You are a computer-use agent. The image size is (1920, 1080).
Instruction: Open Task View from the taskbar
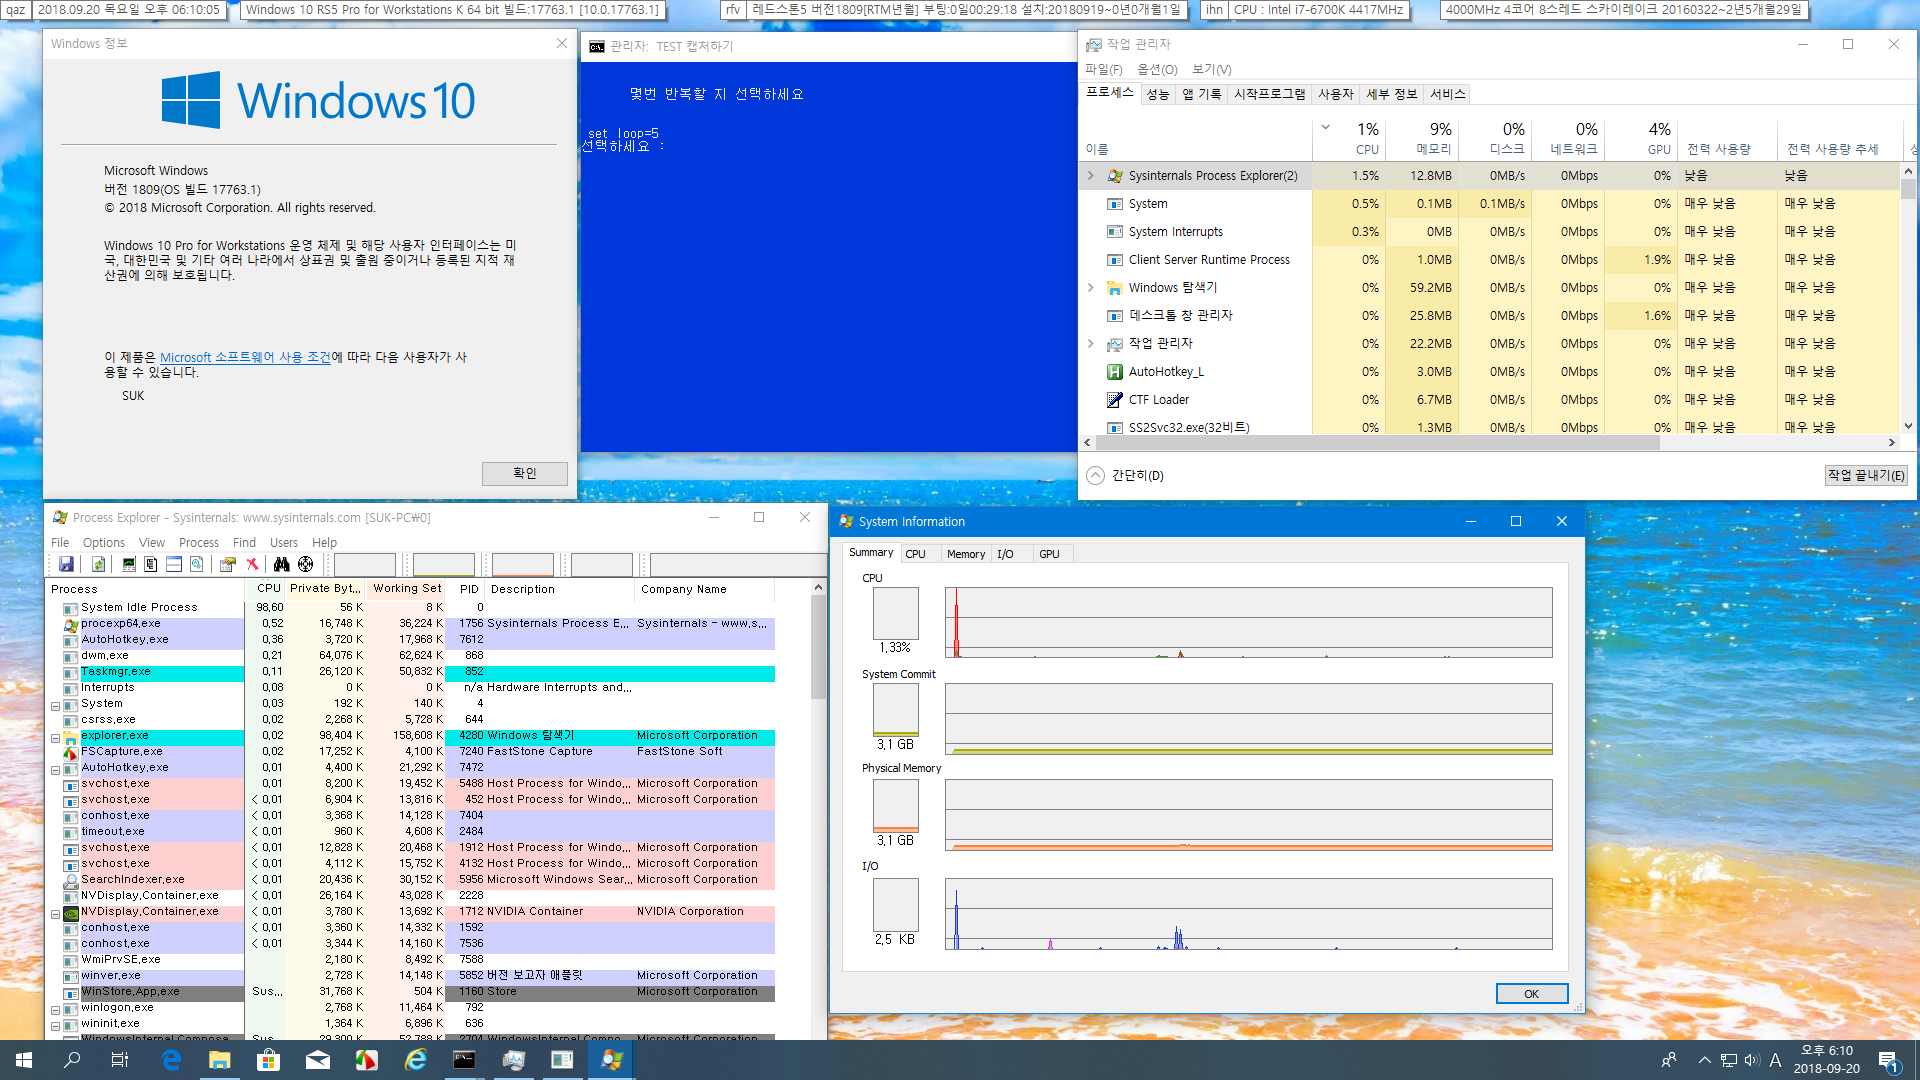tap(120, 1060)
